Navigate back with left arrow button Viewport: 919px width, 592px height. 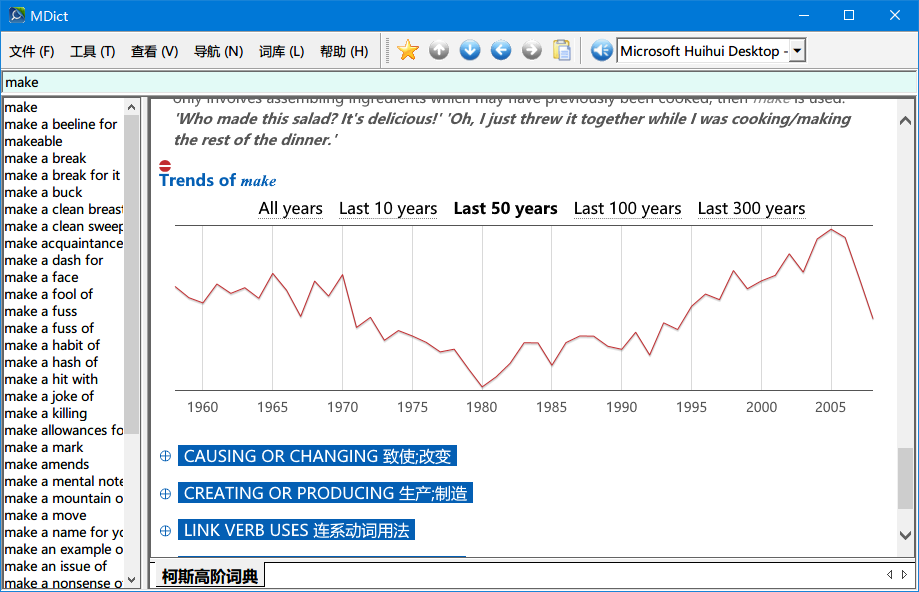click(501, 51)
